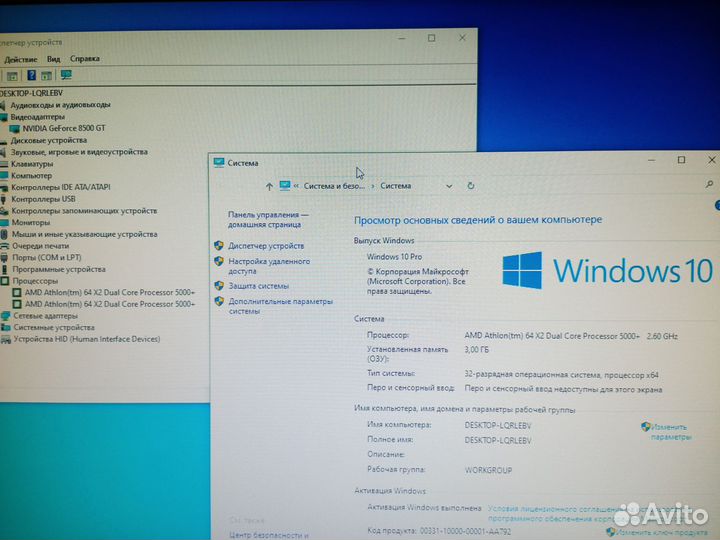Viewport: 720px width, 540px height.
Task: Click the display adapter icon next to NVIDIA GeForce
Action: click(15, 129)
